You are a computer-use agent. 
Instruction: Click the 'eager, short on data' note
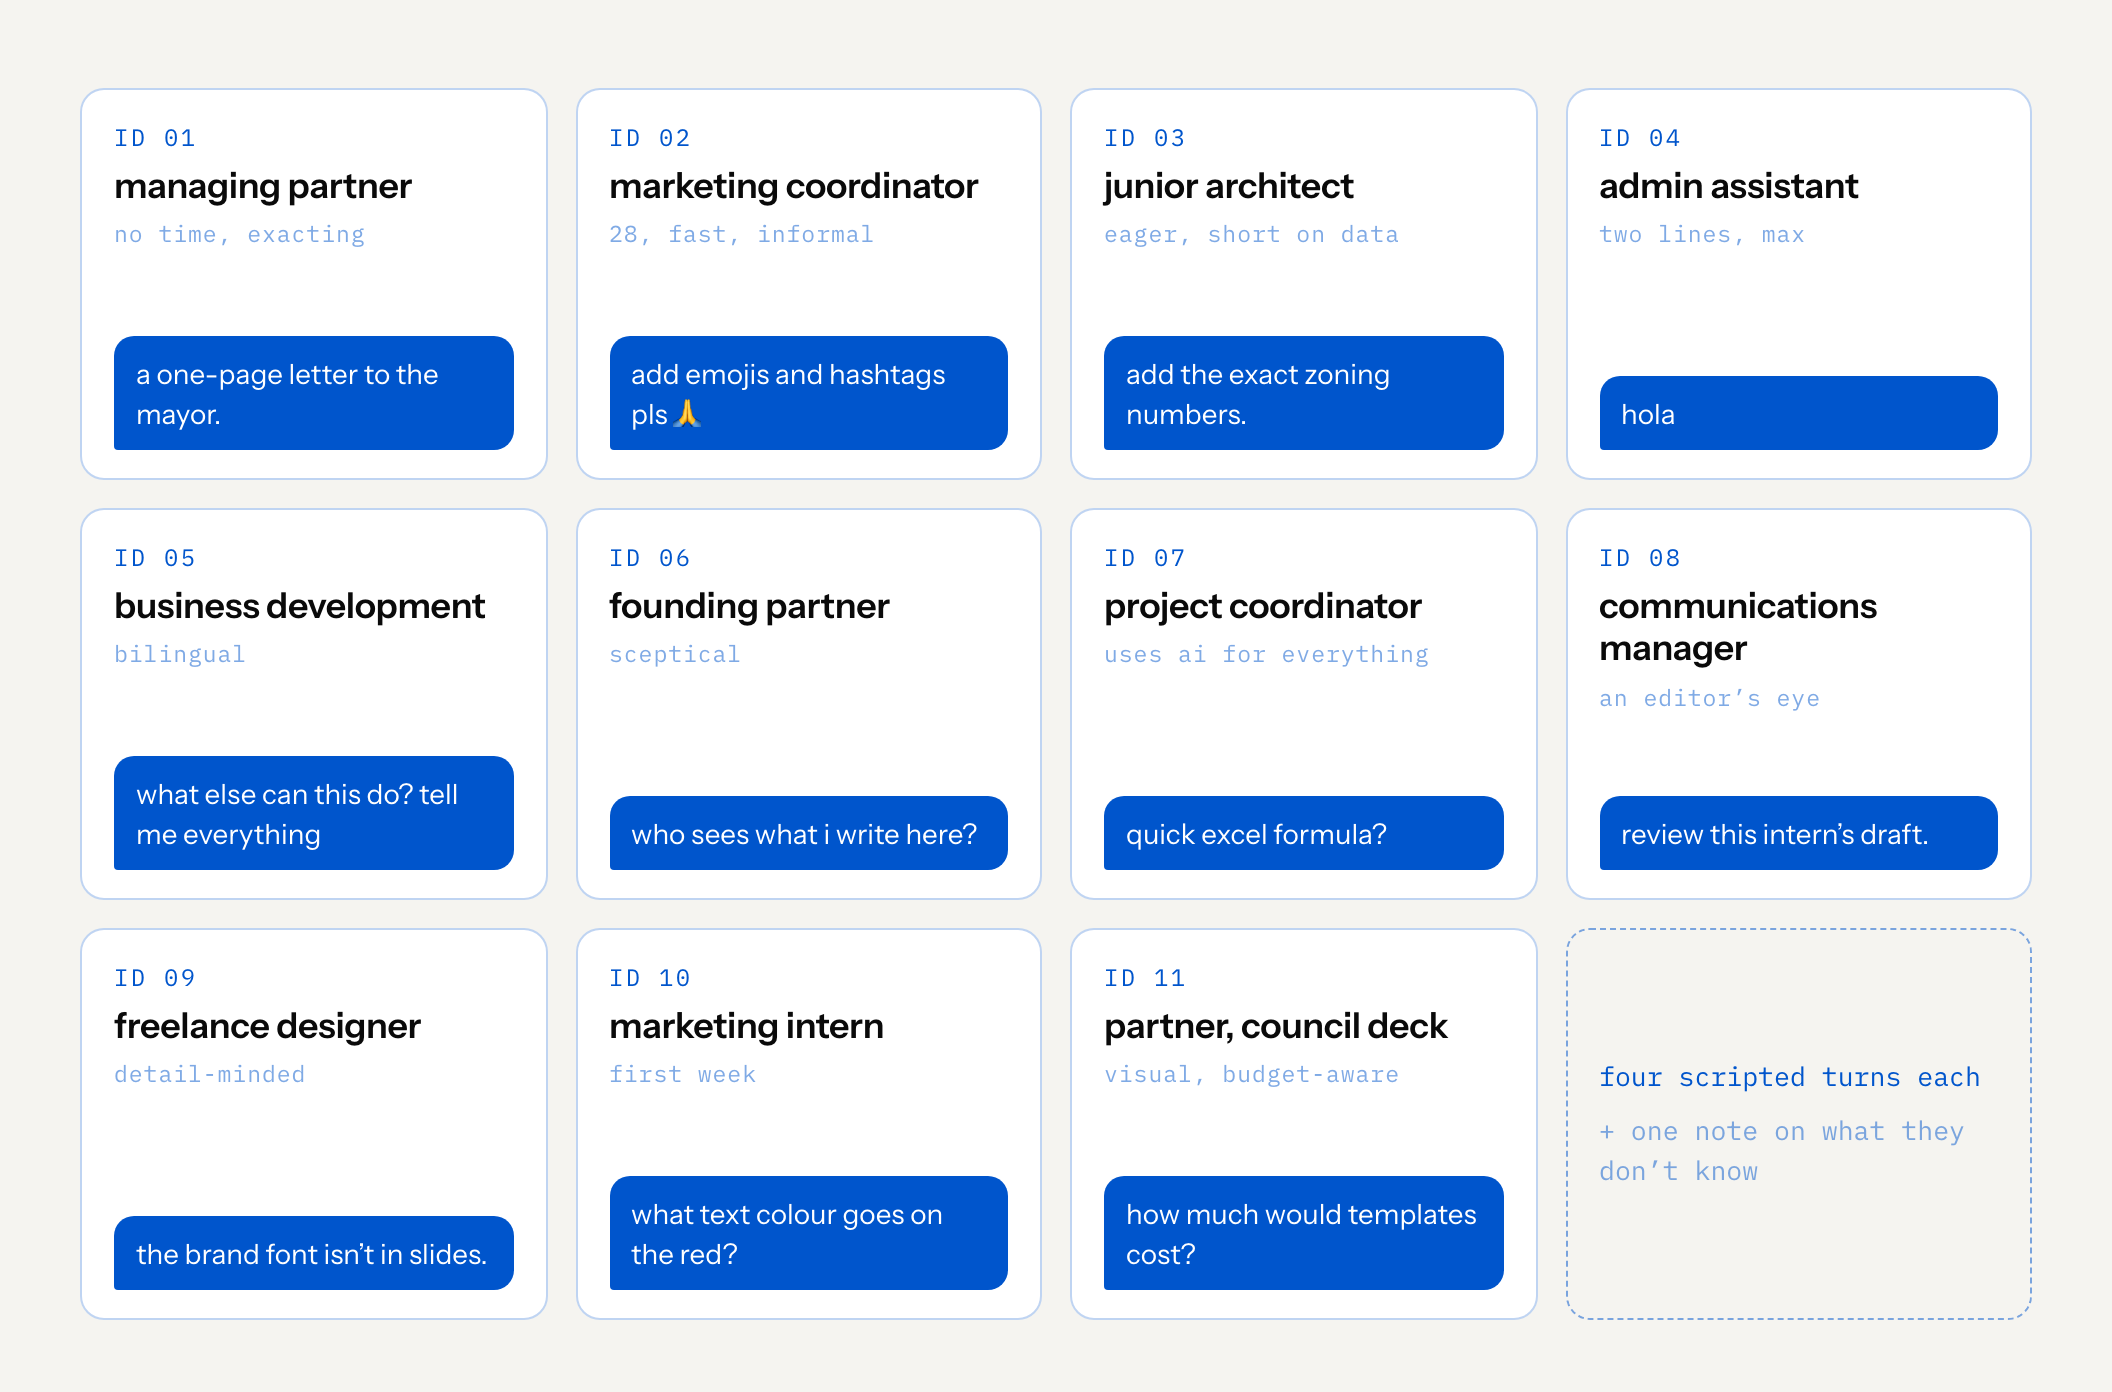click(1252, 235)
